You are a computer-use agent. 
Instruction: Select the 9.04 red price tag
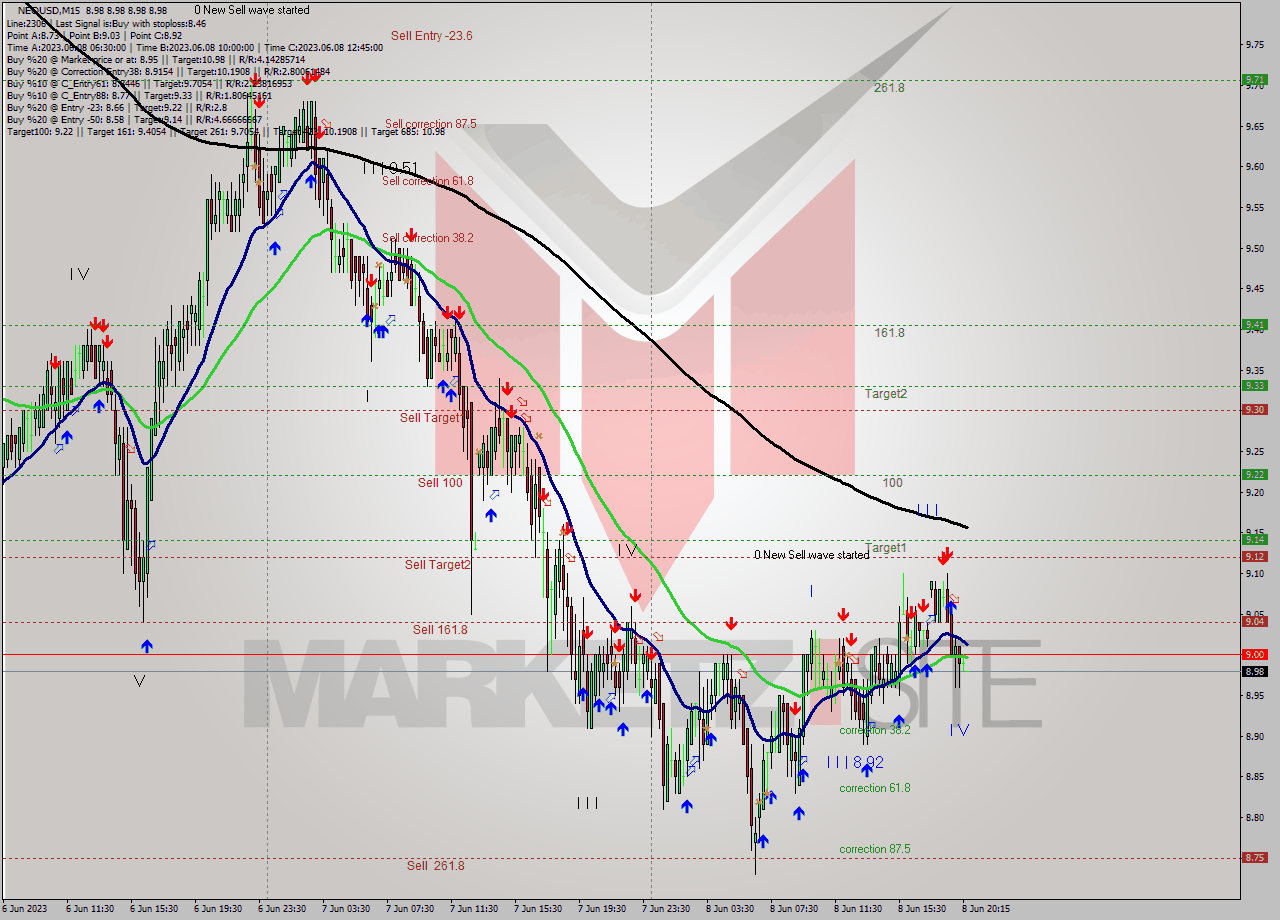1254,621
